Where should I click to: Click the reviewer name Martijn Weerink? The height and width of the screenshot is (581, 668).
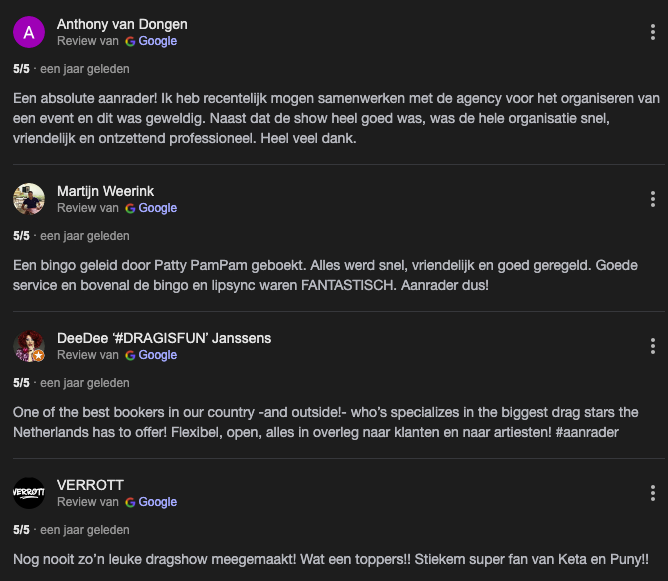[x=105, y=191]
